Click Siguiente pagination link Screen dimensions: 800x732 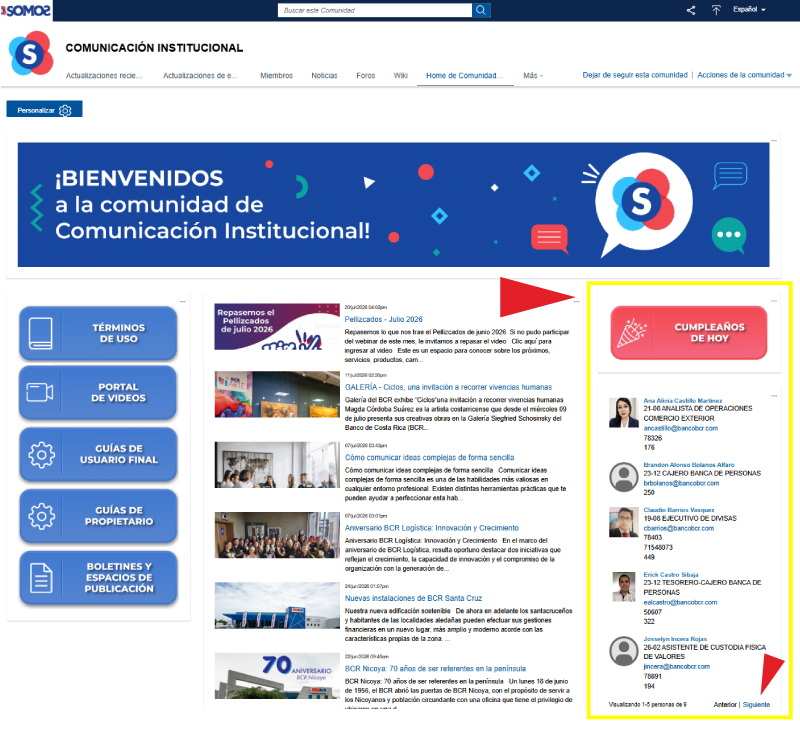756,704
